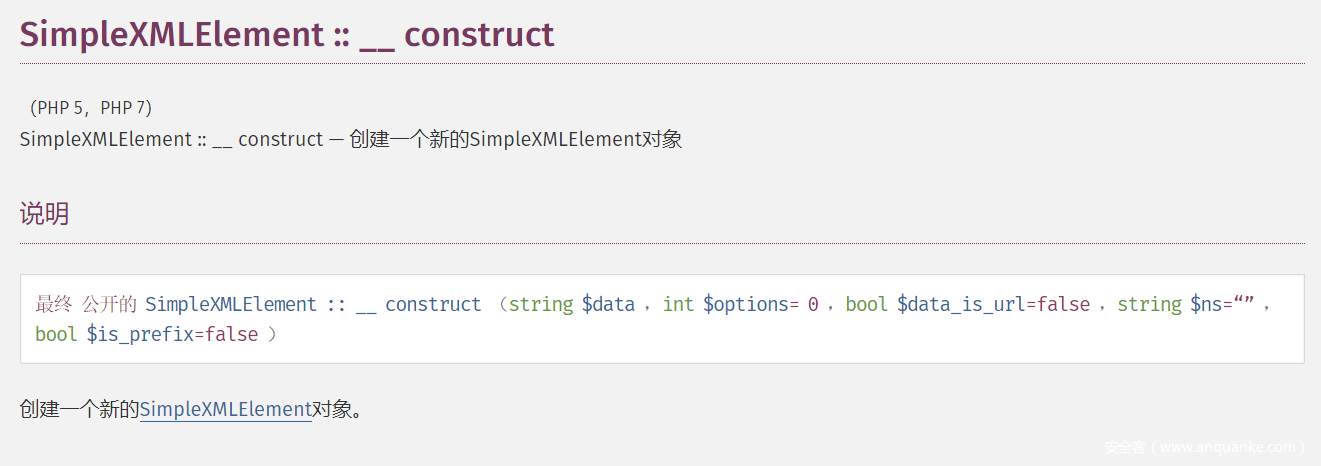The image size is (1321, 466).
Task: Click the construct method name in the code box
Action: pyautogui.click(x=433, y=304)
